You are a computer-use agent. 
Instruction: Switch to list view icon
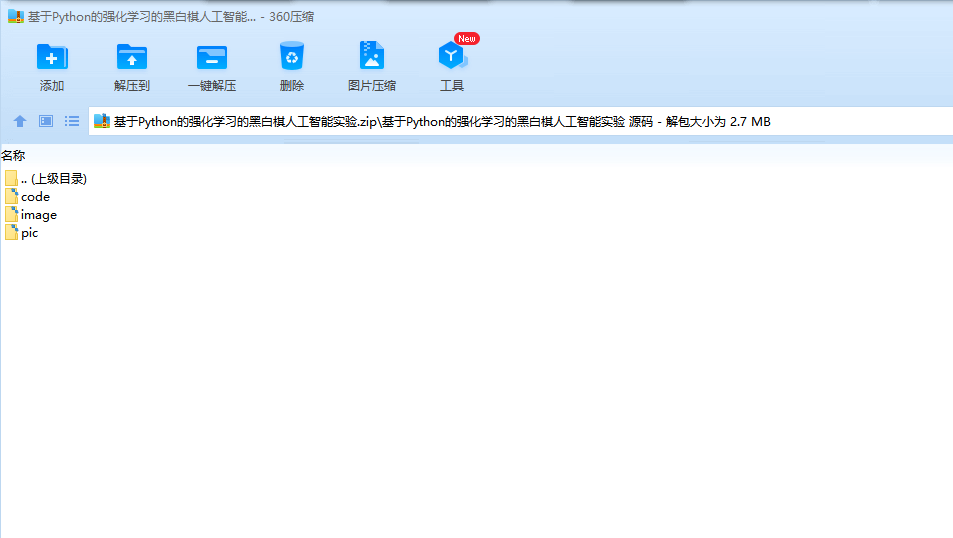(x=72, y=121)
